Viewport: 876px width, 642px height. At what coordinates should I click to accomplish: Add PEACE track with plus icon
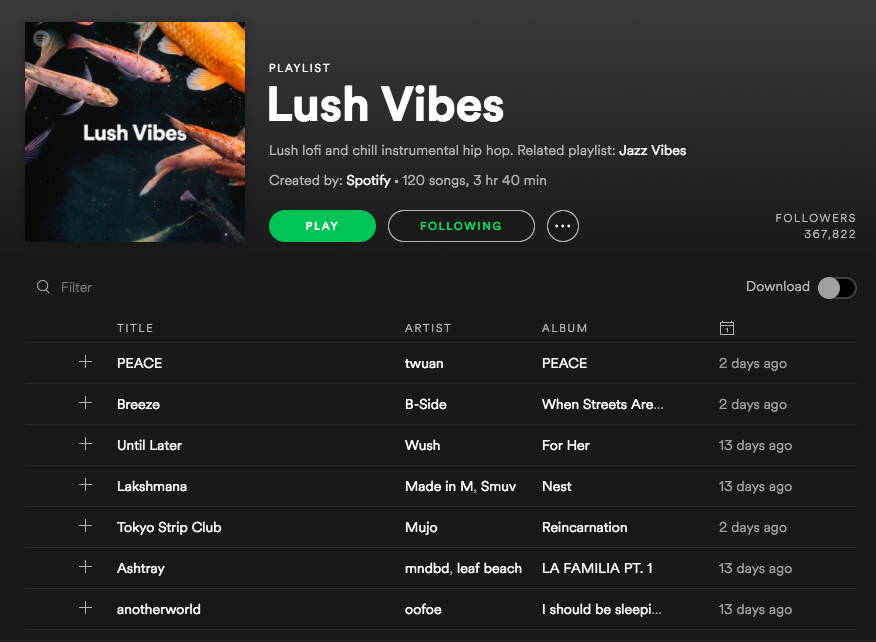pyautogui.click(x=85, y=362)
